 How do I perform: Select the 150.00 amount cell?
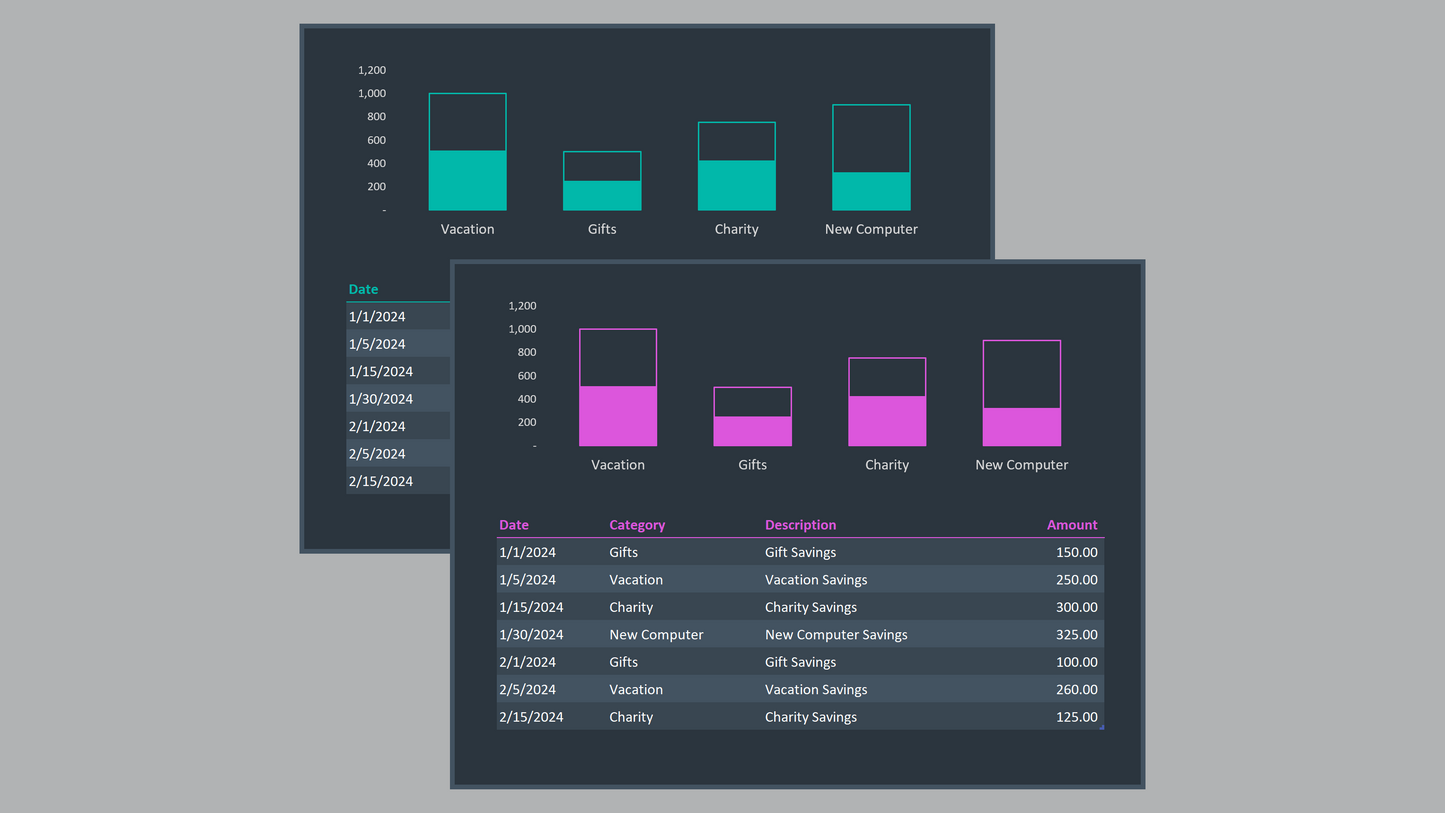click(1076, 552)
